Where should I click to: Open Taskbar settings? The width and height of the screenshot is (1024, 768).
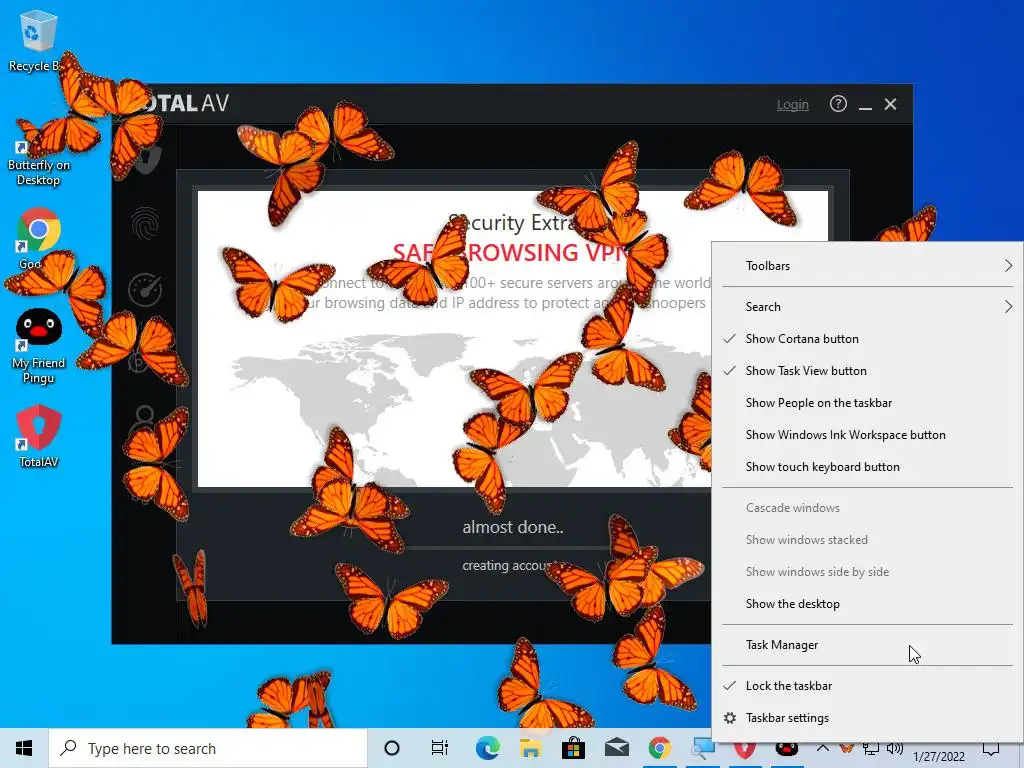coord(867,718)
